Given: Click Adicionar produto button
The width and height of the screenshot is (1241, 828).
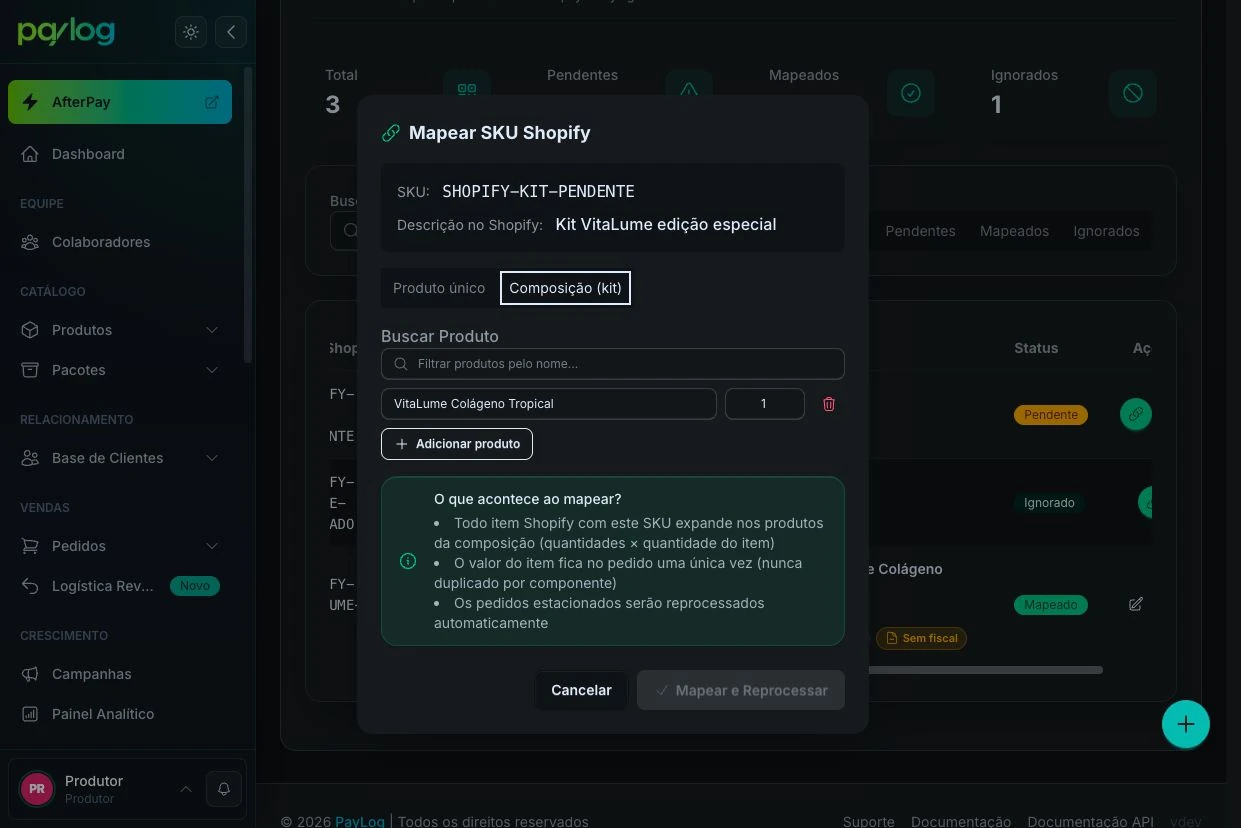Looking at the screenshot, I should click(x=457, y=444).
